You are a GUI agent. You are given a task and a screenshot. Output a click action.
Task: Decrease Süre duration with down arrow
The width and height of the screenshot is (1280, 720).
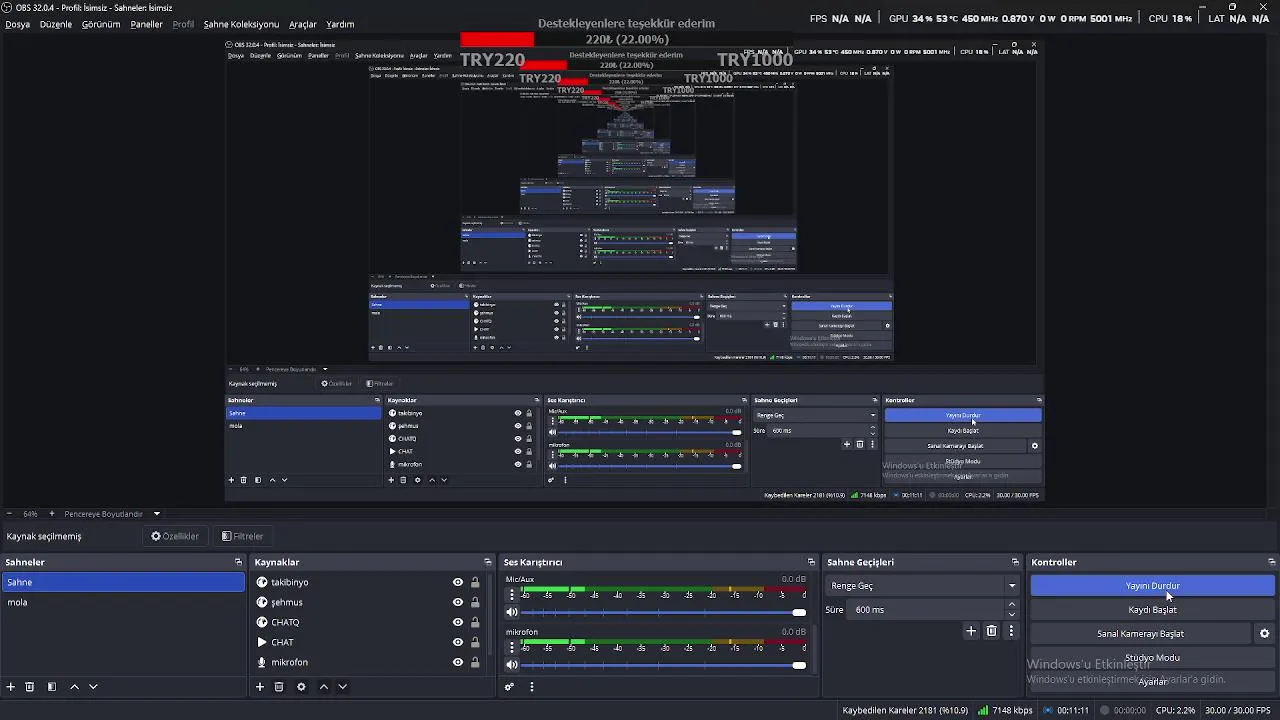(1011, 614)
